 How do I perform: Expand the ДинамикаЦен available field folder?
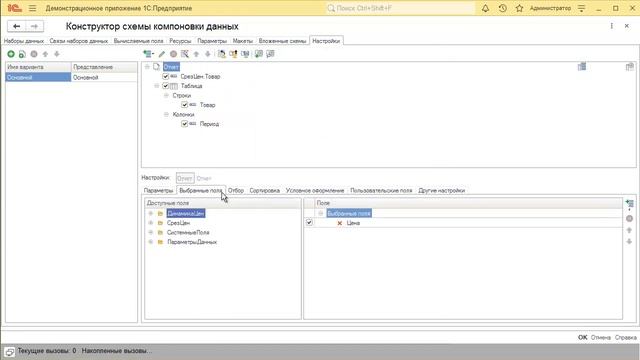tap(151, 213)
